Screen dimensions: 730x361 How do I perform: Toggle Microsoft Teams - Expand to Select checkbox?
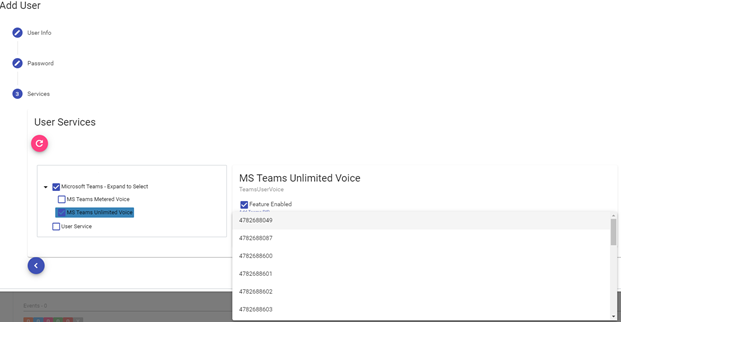pyautogui.click(x=56, y=187)
